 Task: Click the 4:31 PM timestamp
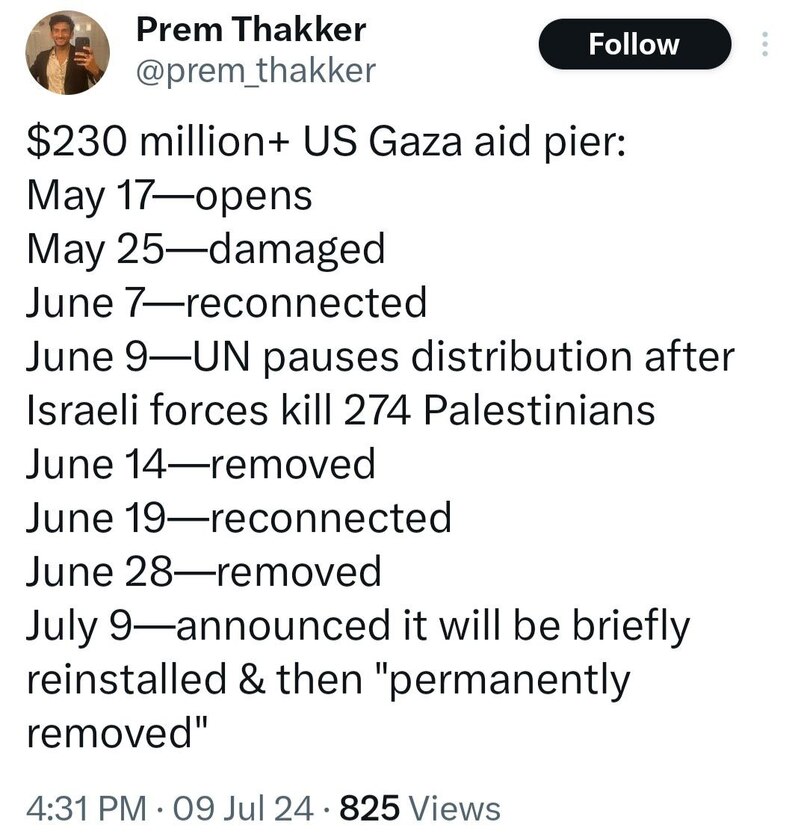pyautogui.click(x=86, y=808)
